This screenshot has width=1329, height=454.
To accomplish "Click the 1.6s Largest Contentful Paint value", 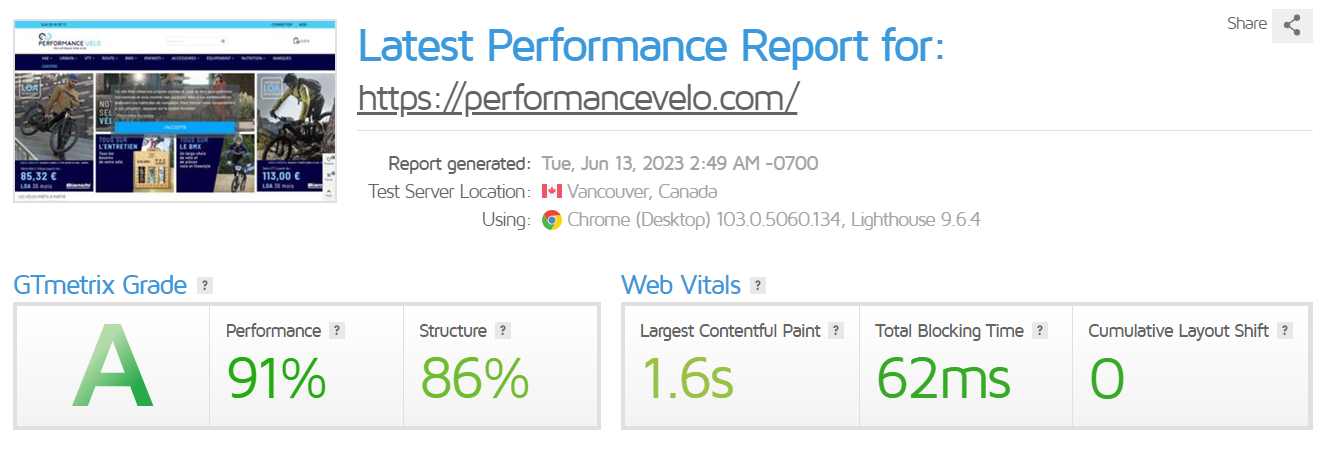I will pyautogui.click(x=687, y=378).
